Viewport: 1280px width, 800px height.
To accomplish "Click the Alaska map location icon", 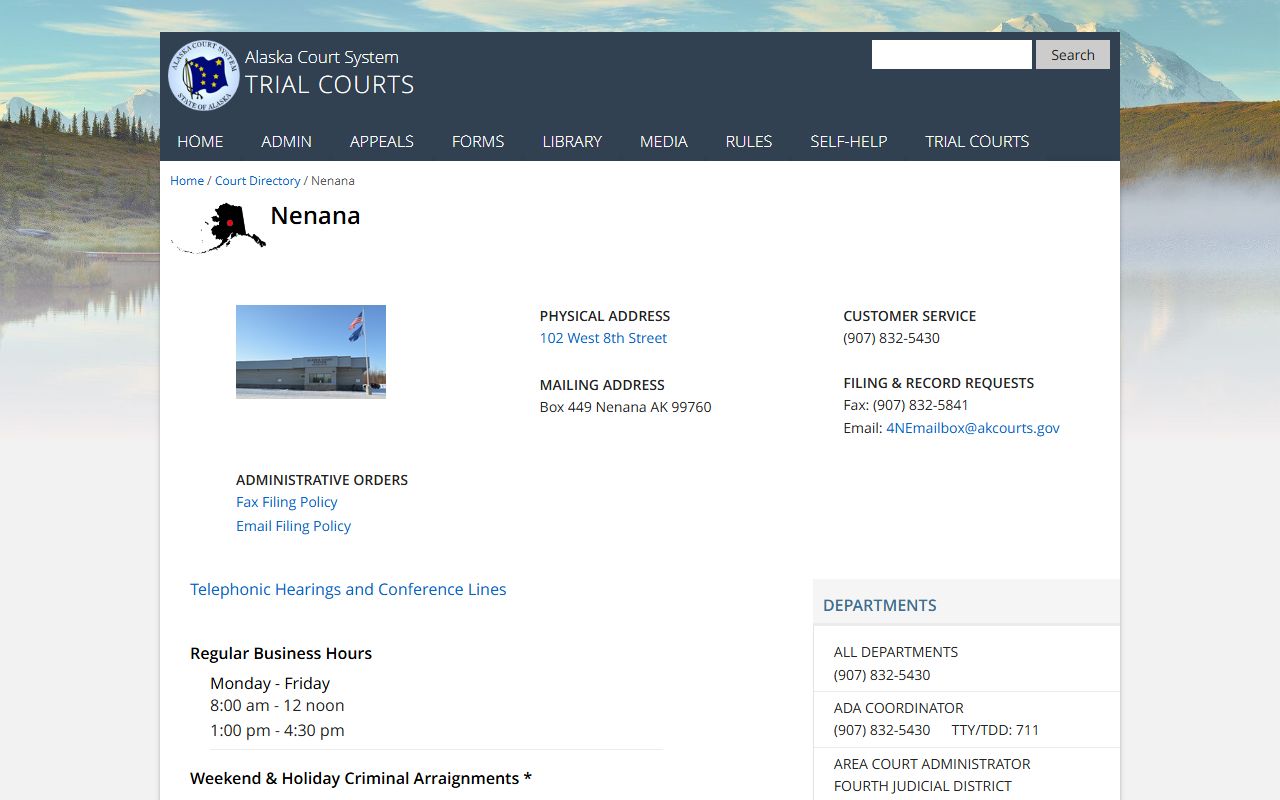I will coord(219,228).
